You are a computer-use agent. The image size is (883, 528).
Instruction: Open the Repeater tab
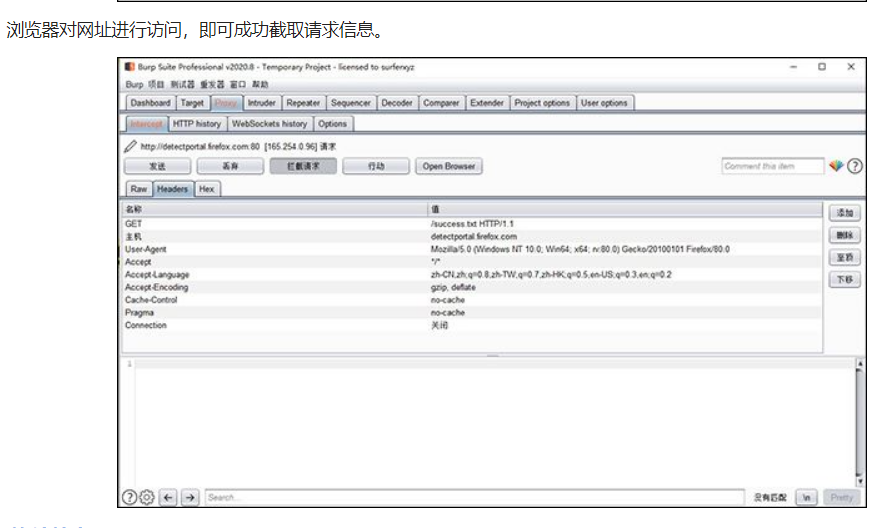click(303, 103)
